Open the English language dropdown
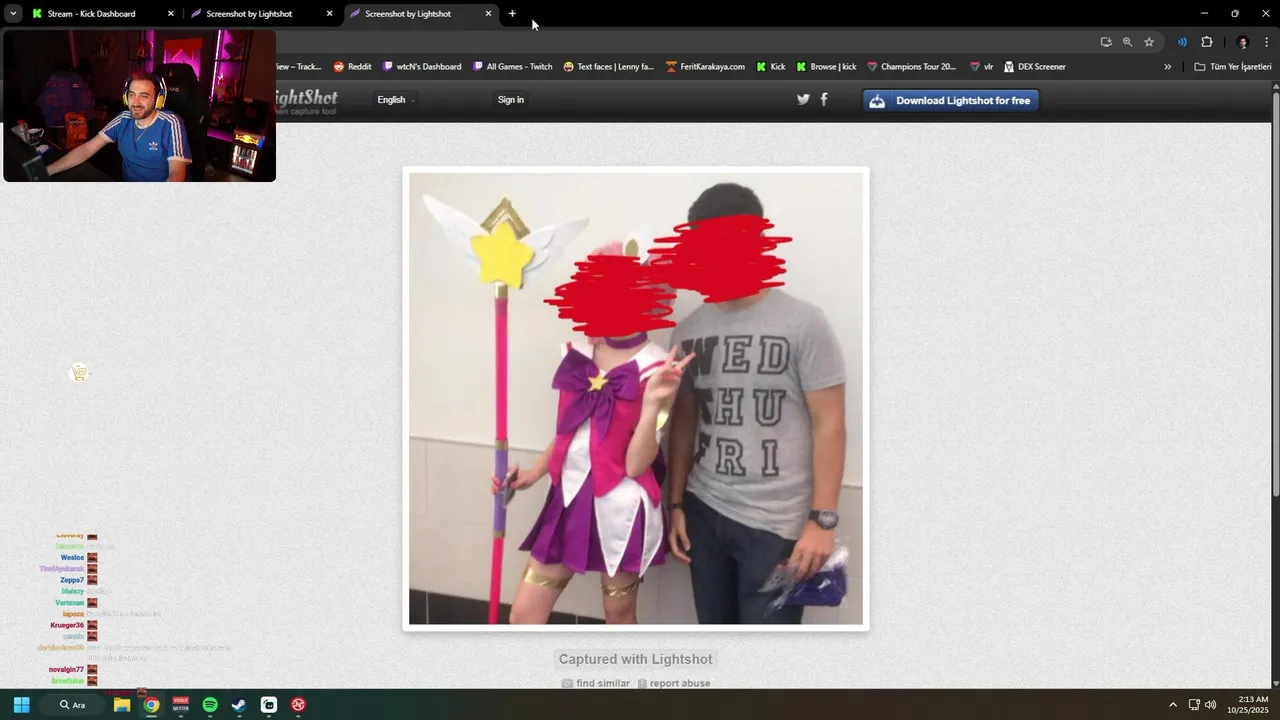This screenshot has width=1280, height=720. (x=396, y=100)
